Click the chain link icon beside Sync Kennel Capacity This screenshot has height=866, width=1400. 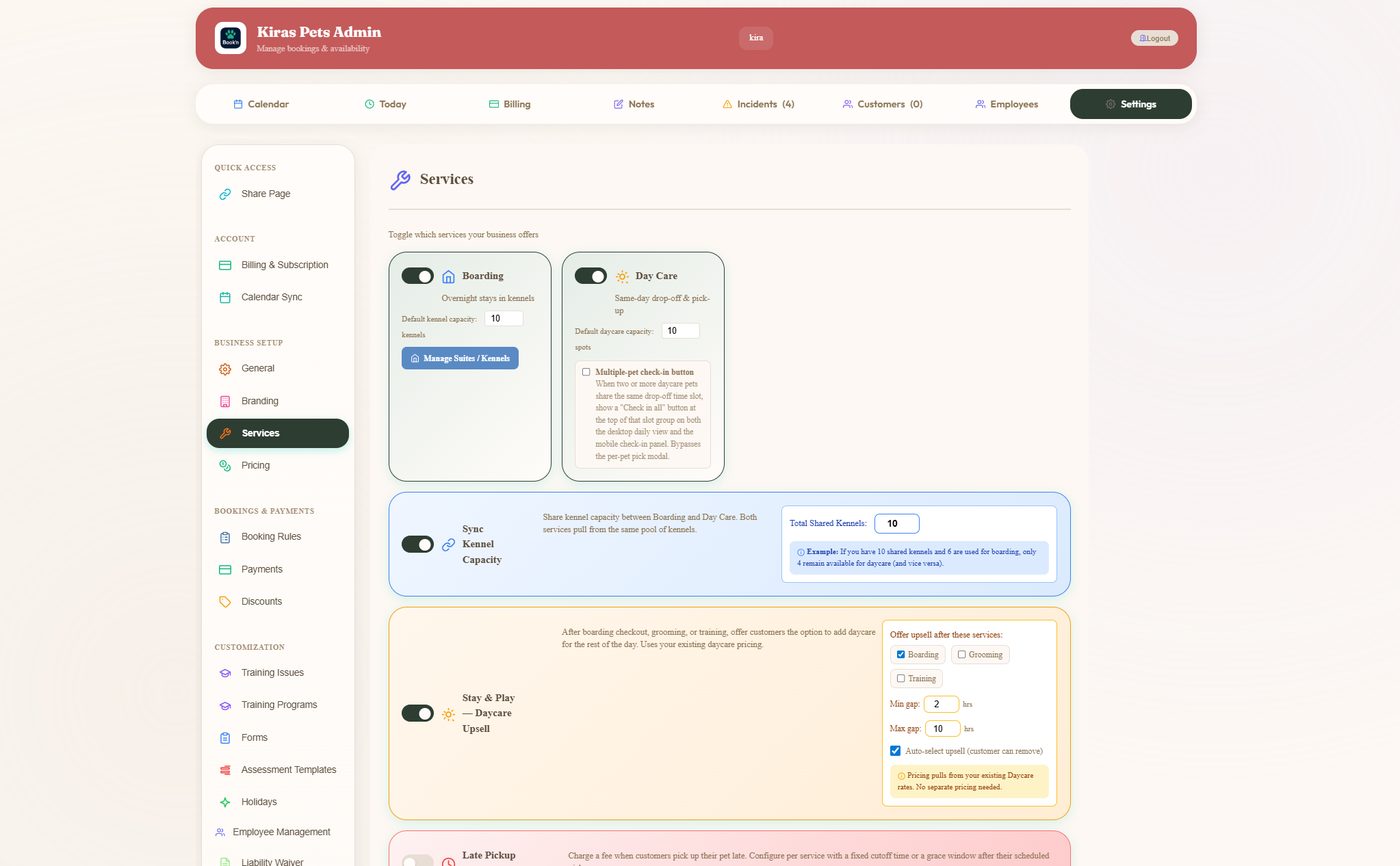click(x=448, y=544)
